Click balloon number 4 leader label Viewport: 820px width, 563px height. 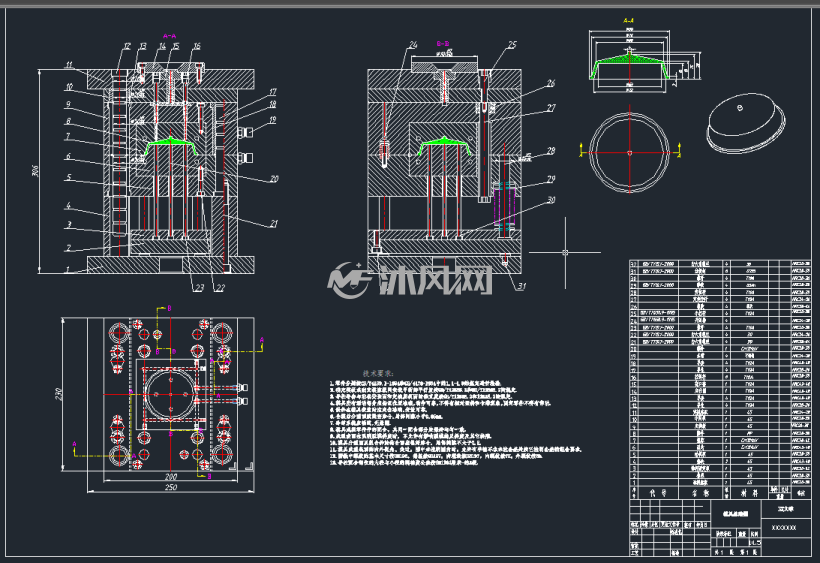68,205
